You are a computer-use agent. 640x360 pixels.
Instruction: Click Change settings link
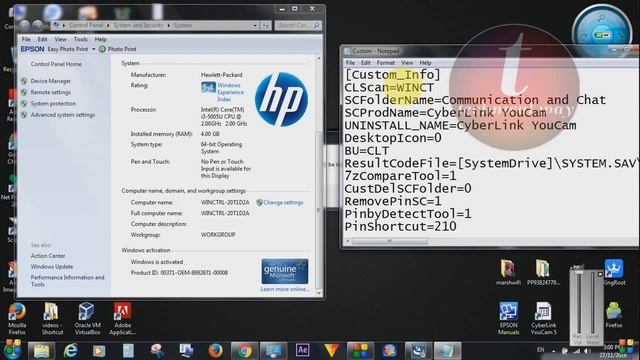pyautogui.click(x=283, y=202)
